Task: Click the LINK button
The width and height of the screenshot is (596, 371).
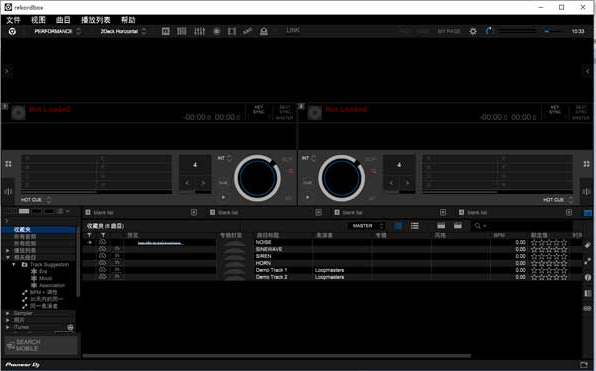Action: point(293,30)
